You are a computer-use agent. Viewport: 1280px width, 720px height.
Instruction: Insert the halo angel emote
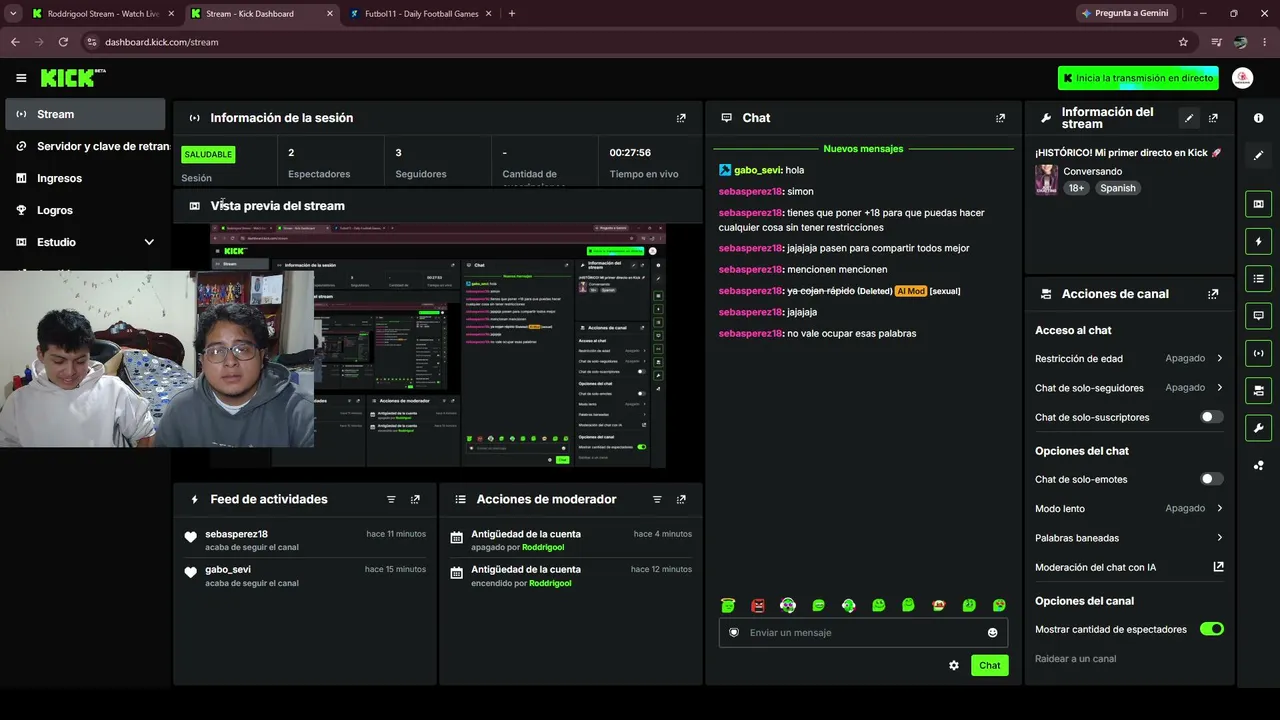click(728, 605)
